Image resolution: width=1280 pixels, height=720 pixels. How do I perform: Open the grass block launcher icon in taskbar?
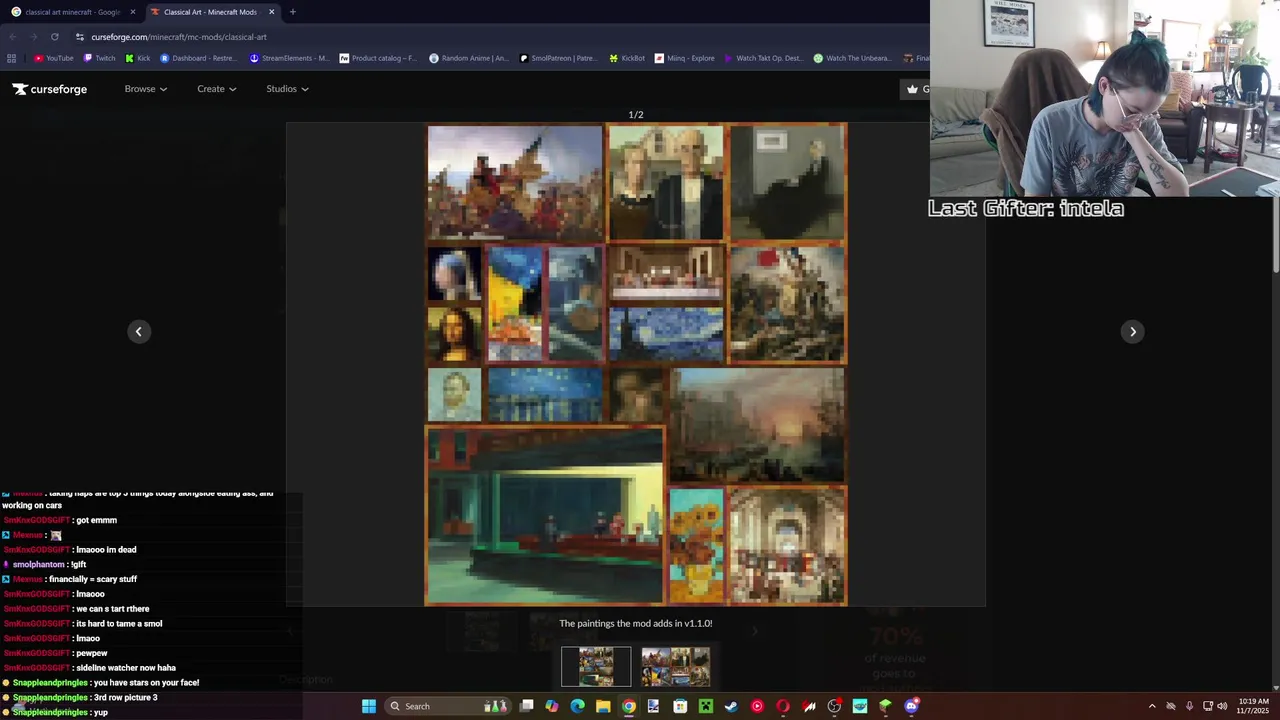(885, 706)
